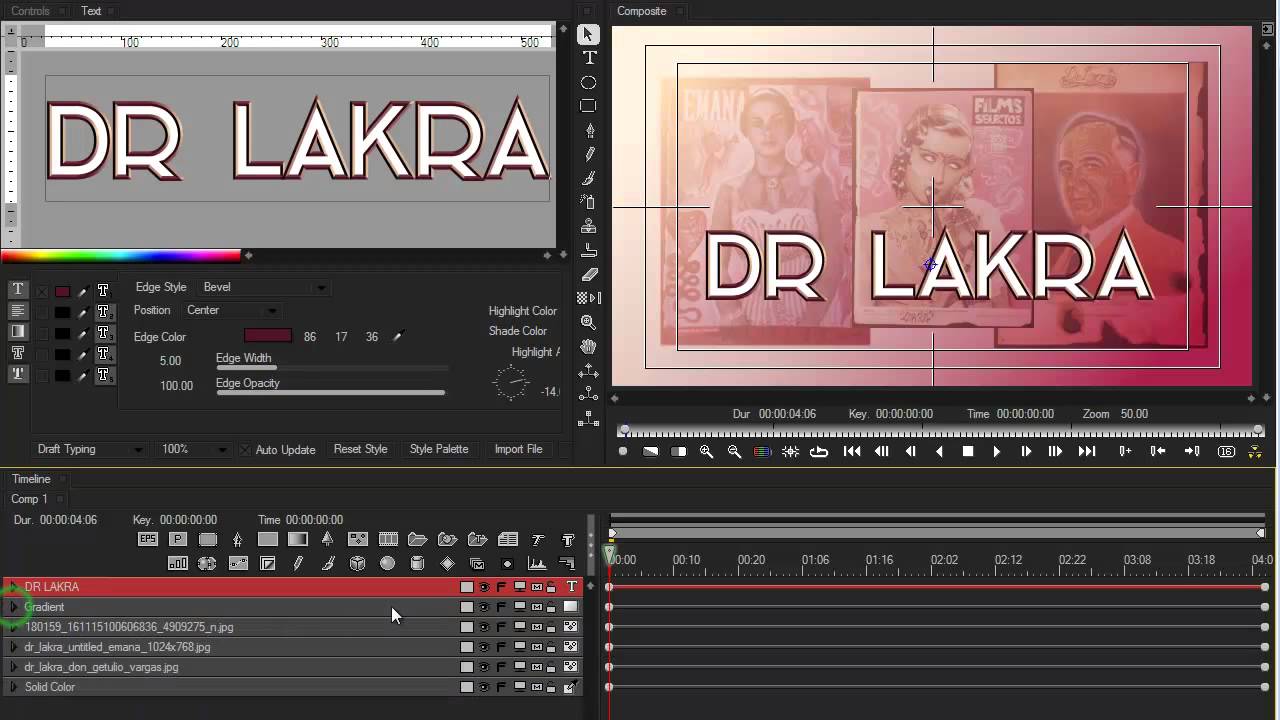Open the text gradient fill tab icon
The image size is (1280, 720).
coord(17,332)
